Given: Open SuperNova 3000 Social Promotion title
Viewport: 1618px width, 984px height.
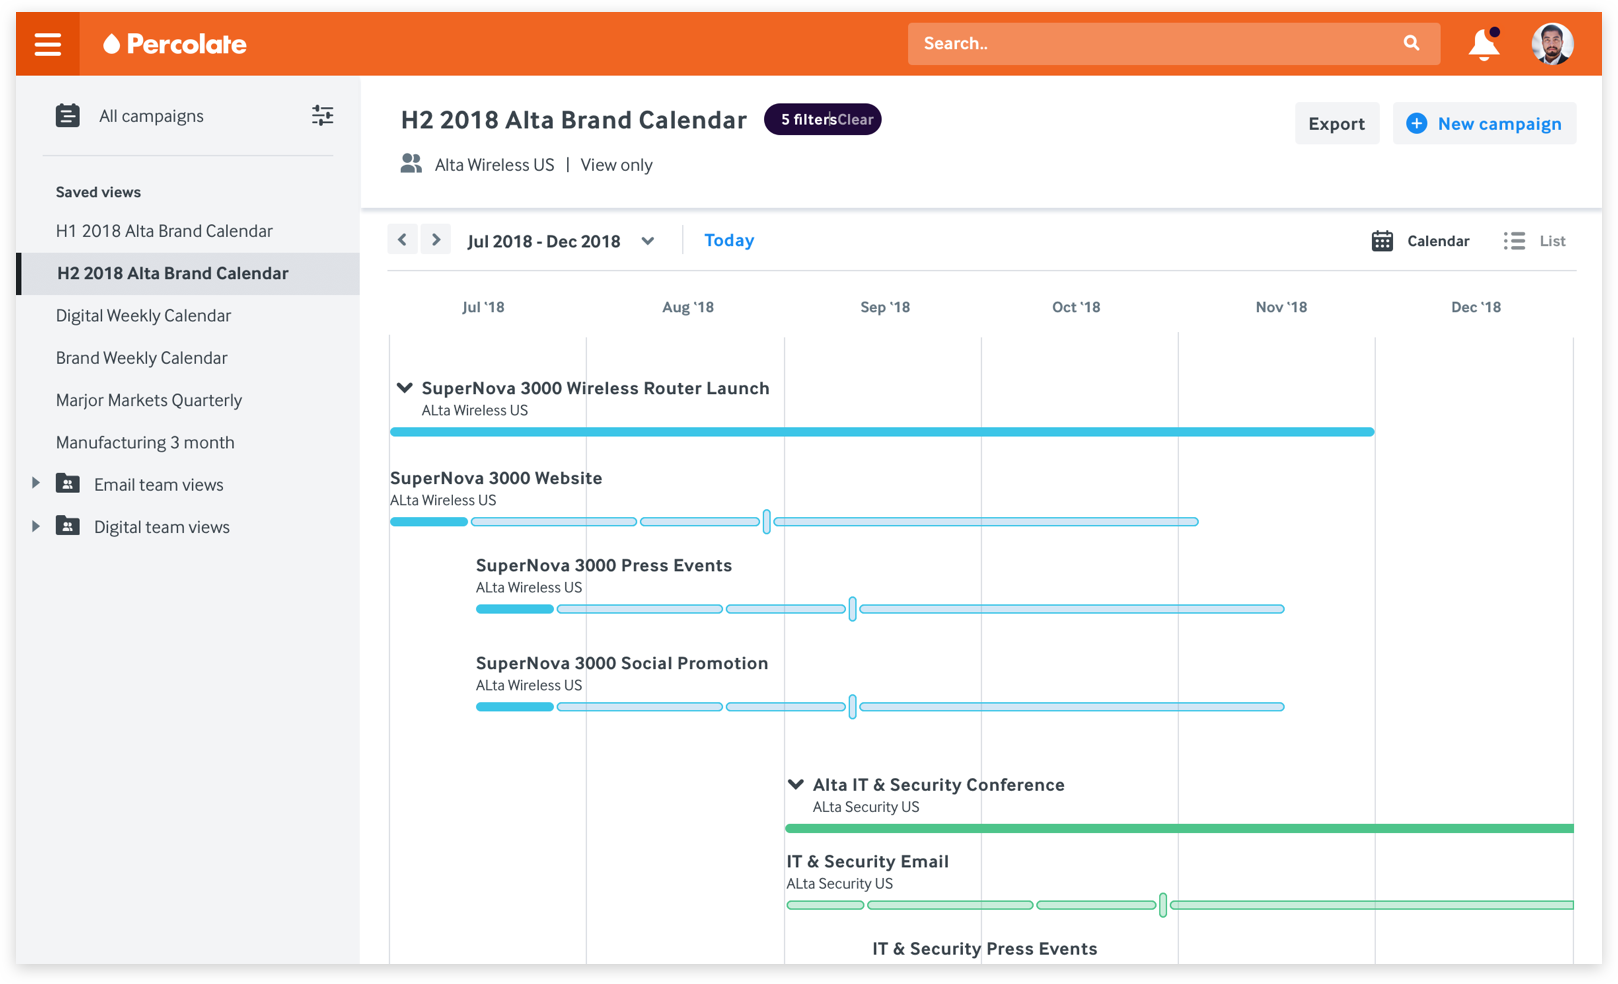Looking at the screenshot, I should (622, 663).
